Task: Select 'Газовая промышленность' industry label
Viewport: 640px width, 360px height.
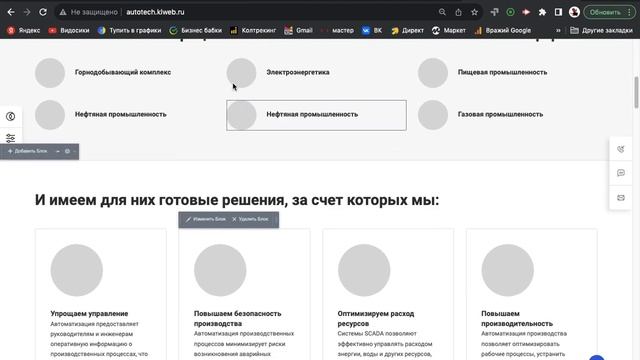Action: [x=500, y=114]
